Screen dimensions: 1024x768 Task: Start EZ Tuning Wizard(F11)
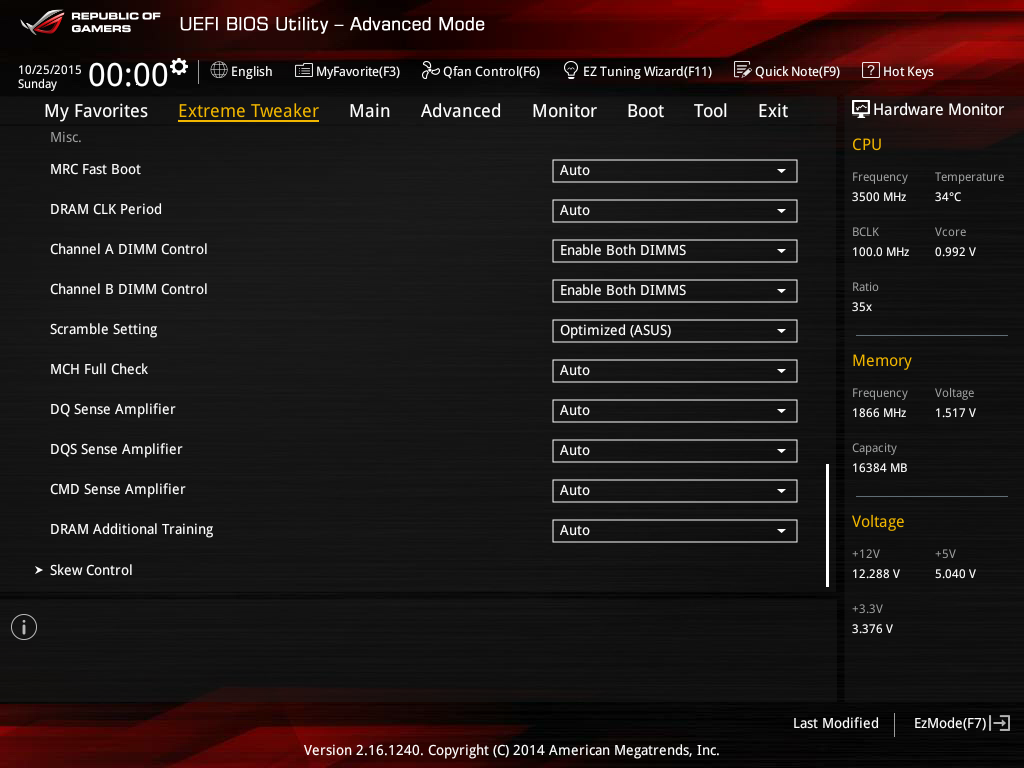click(637, 71)
